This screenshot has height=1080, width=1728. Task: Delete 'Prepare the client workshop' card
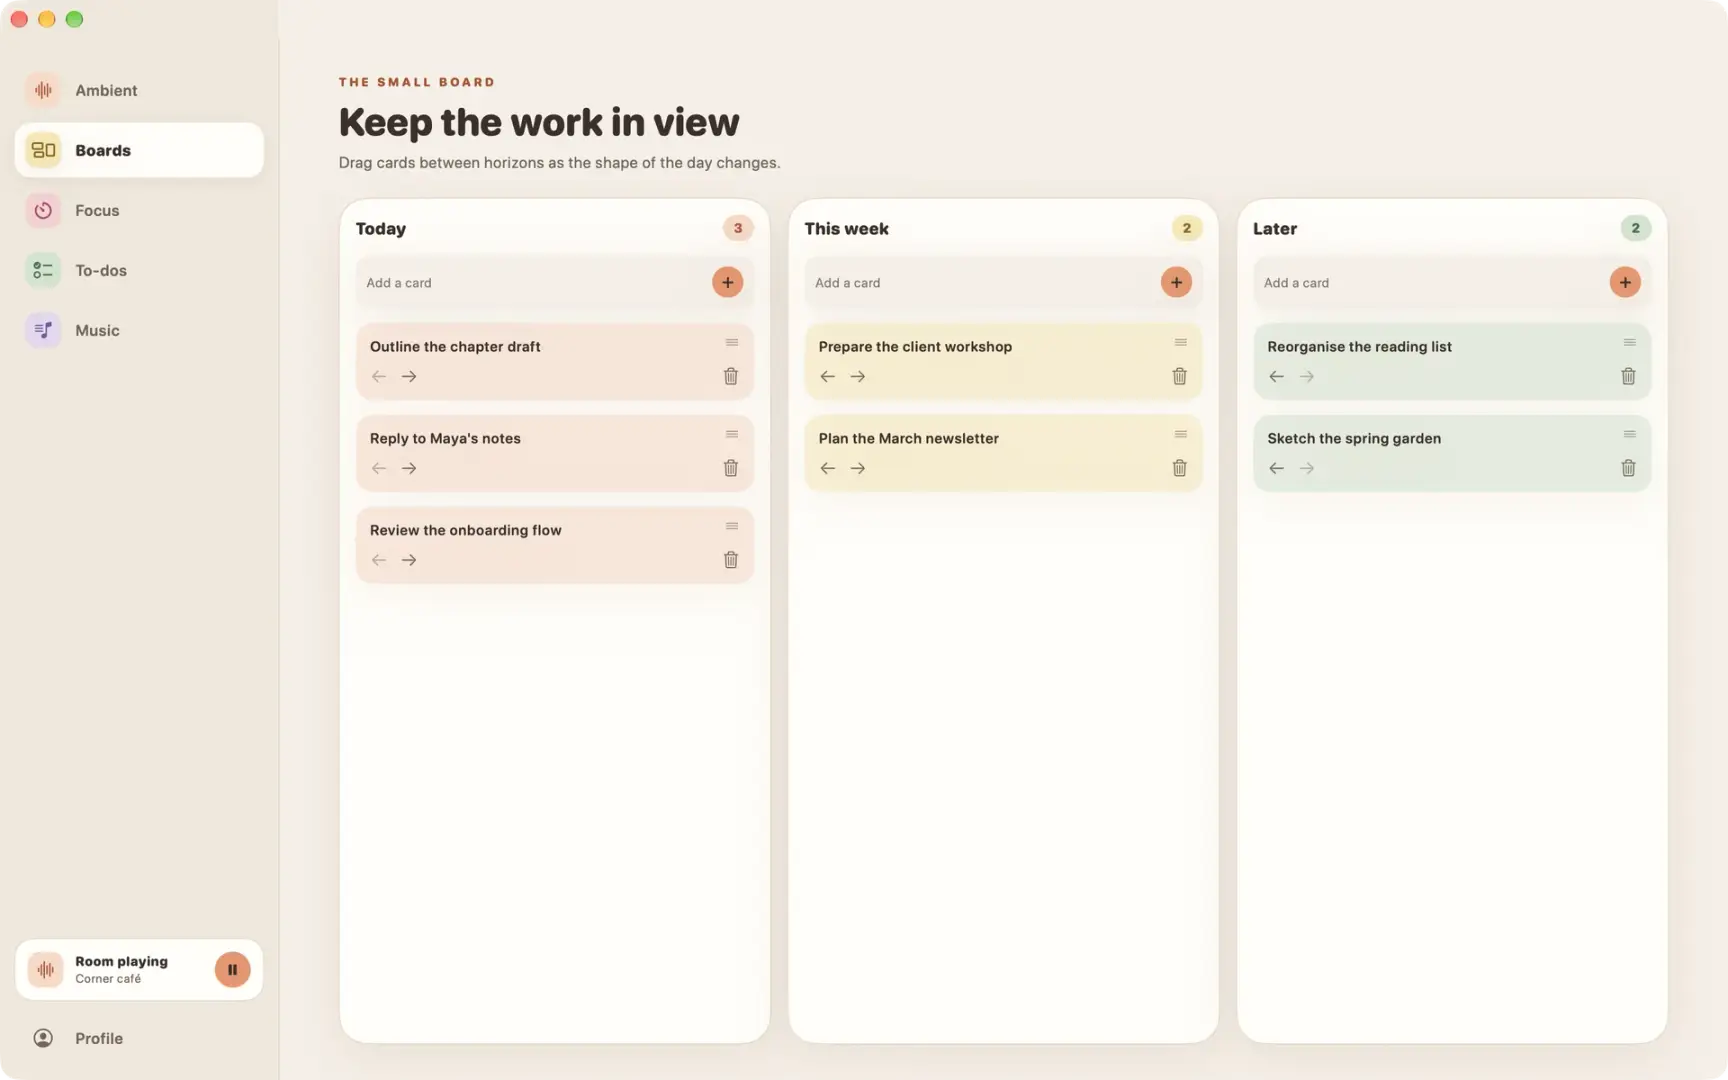tap(1180, 376)
